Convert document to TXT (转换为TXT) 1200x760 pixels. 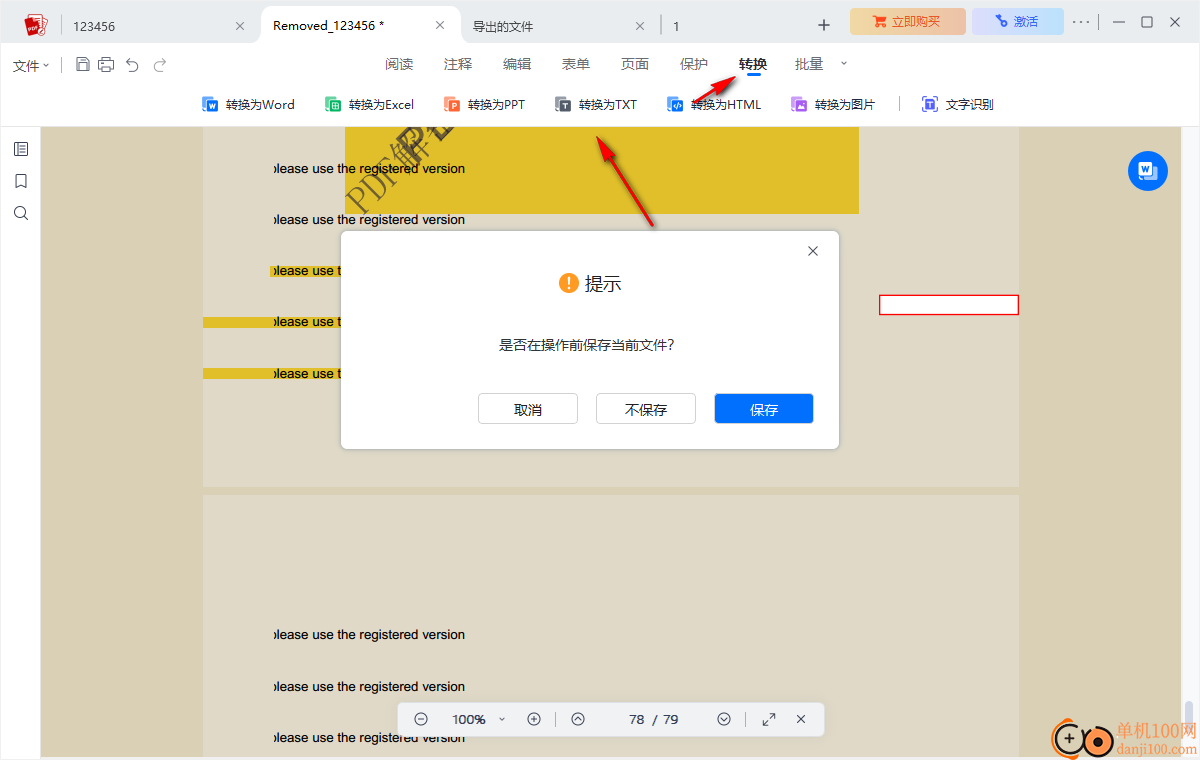(x=596, y=104)
